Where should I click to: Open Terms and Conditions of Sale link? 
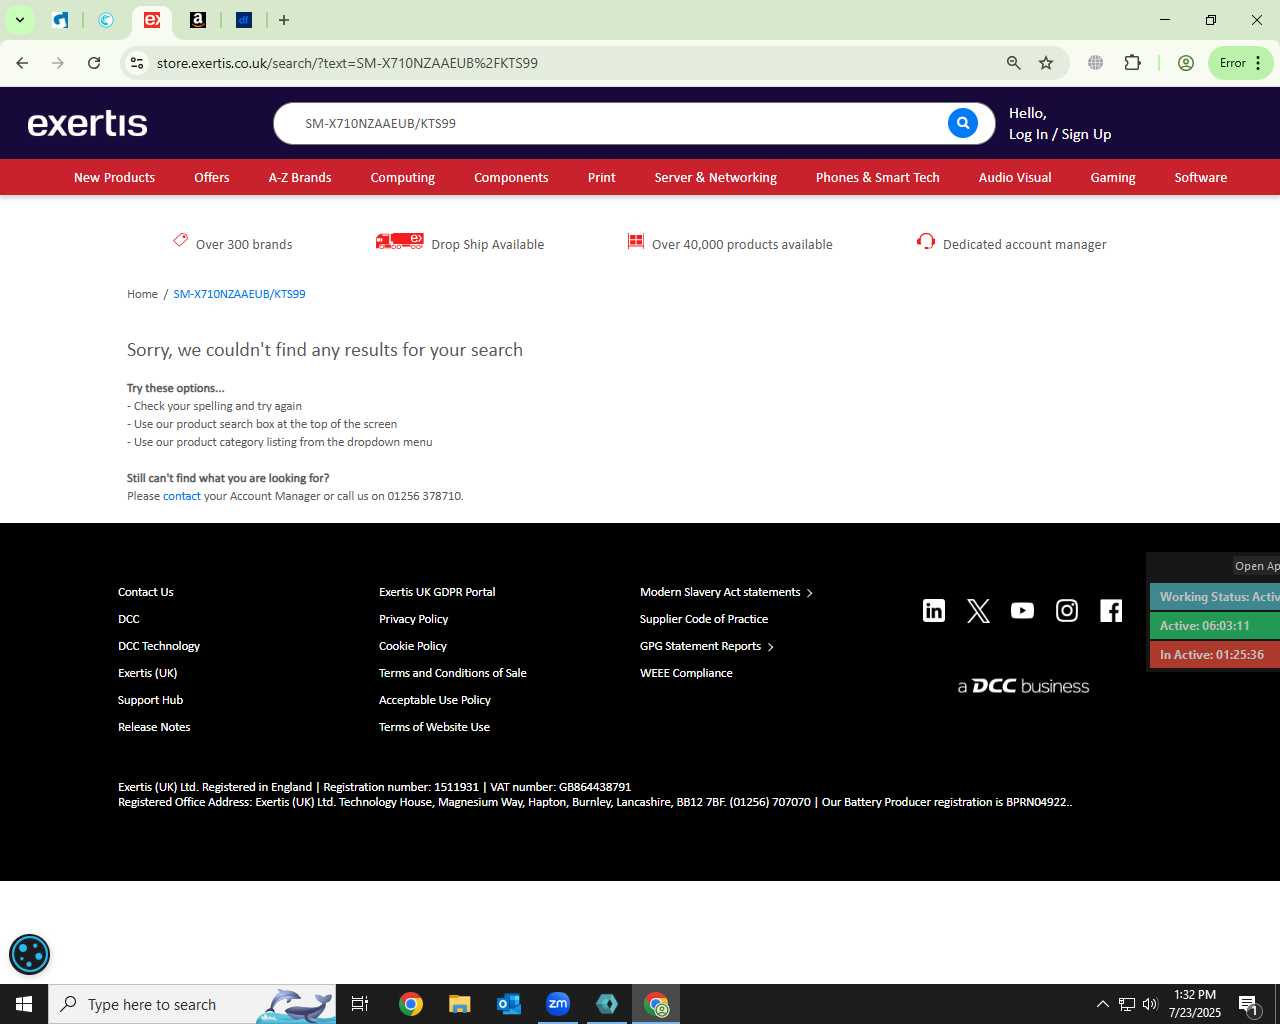click(x=452, y=673)
